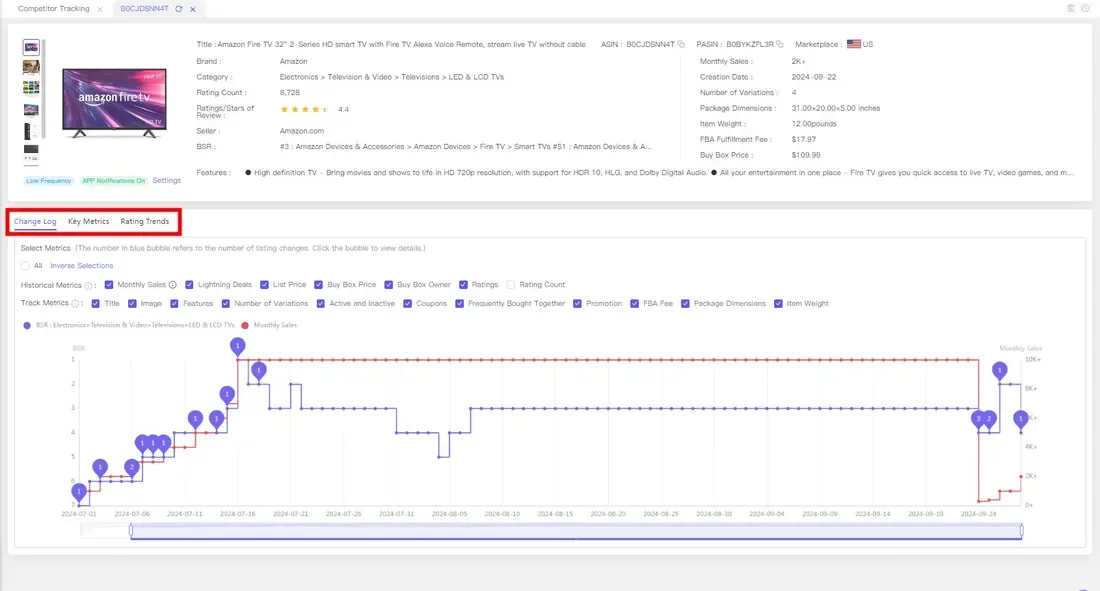Open the Change Log tab

click(x=35, y=222)
